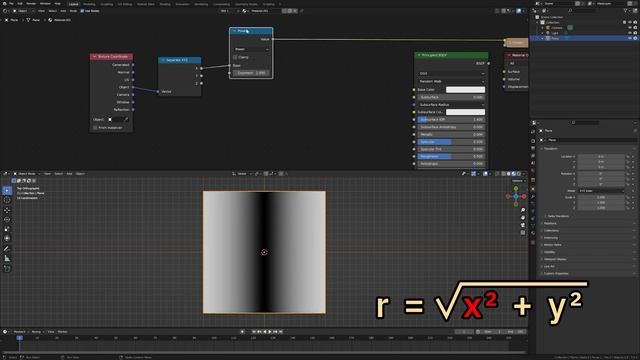
Task: Click the Texture Coordinate node header
Action: 111,56
